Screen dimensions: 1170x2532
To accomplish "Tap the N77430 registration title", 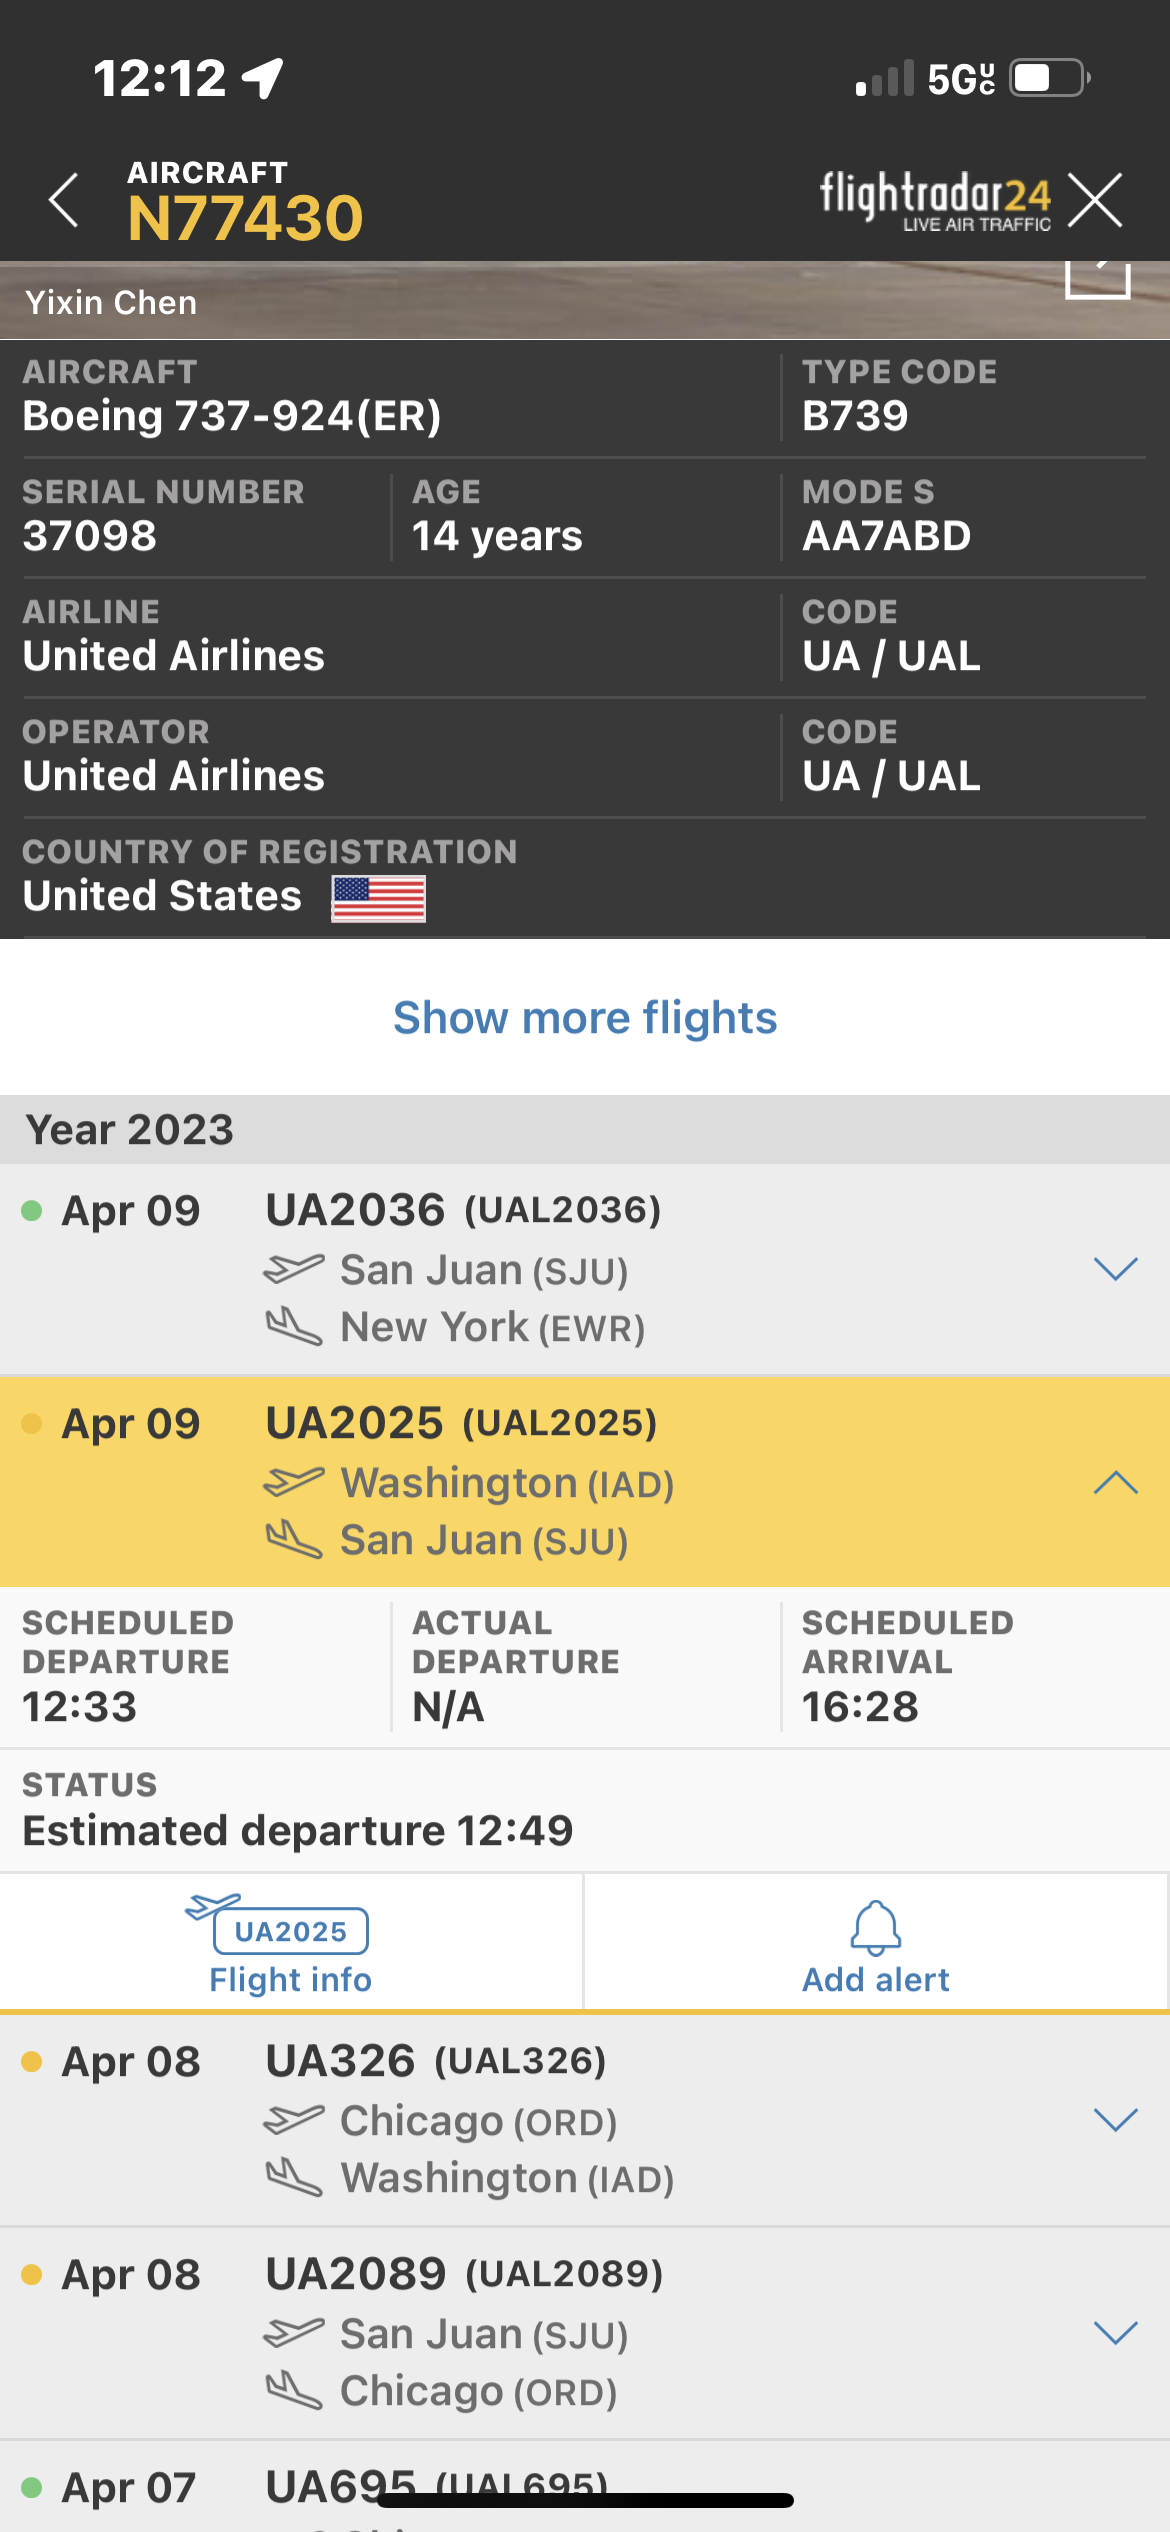I will [x=245, y=218].
